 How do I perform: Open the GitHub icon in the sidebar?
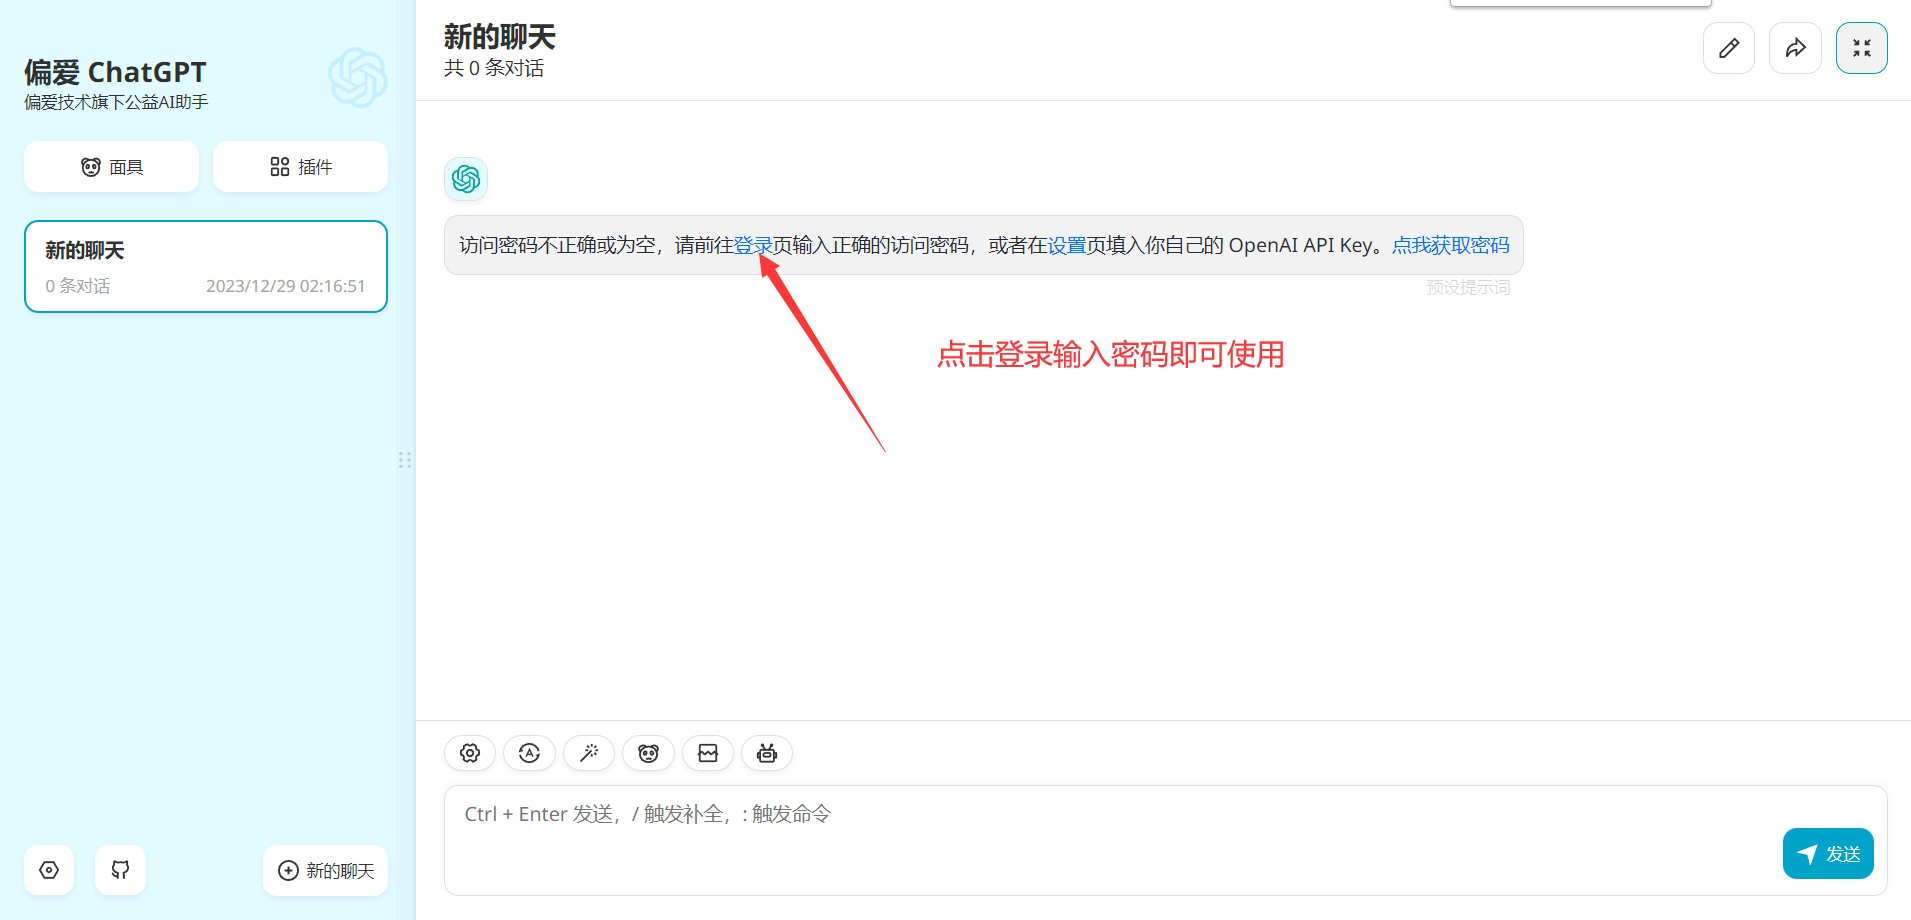(120, 870)
